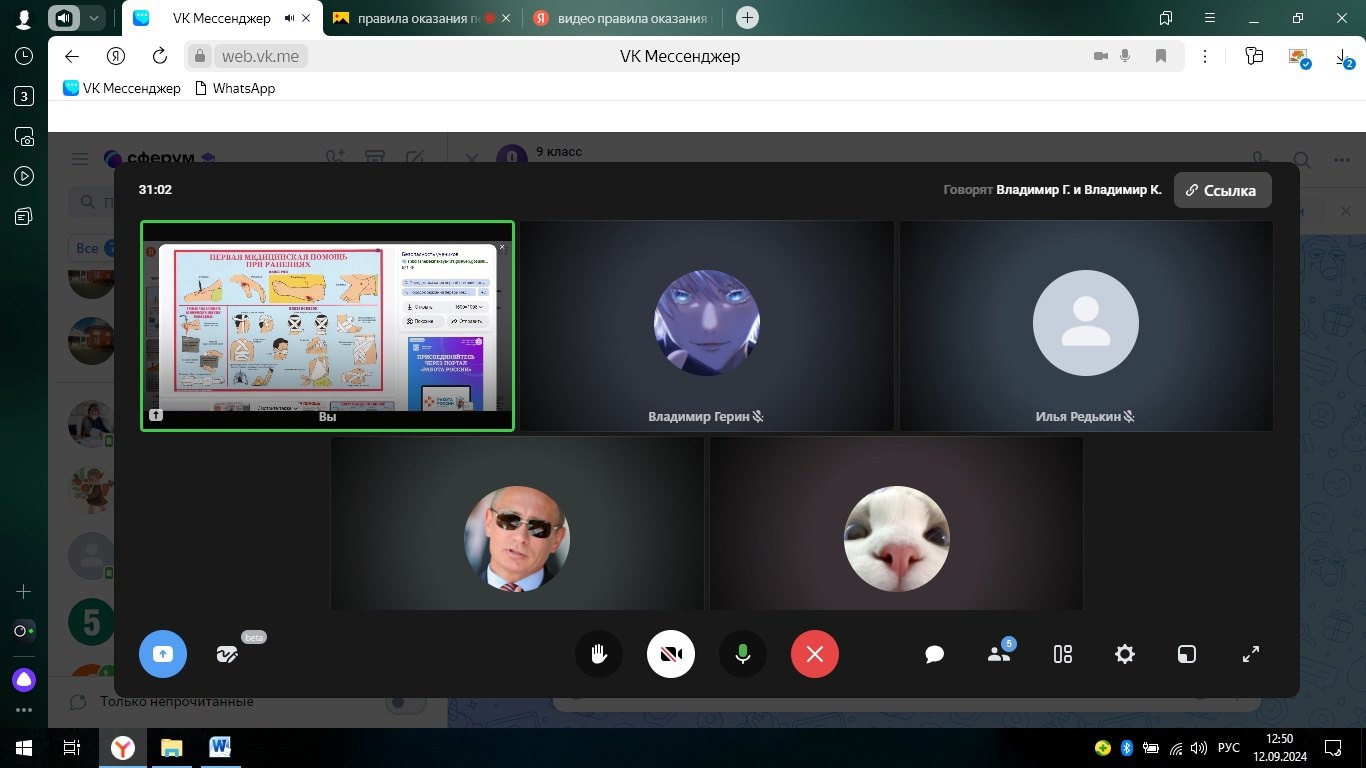The height and width of the screenshot is (768, 1366).
Task: Turn on the camera in the call
Action: [671, 654]
